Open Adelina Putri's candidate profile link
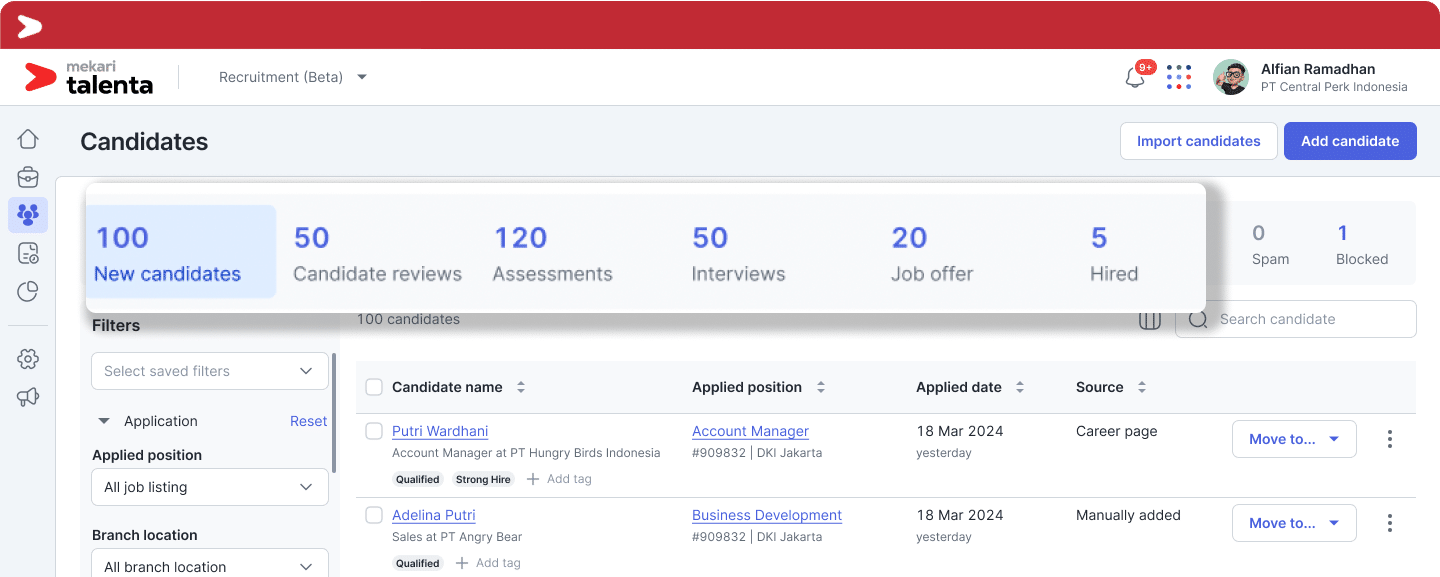 pos(434,515)
